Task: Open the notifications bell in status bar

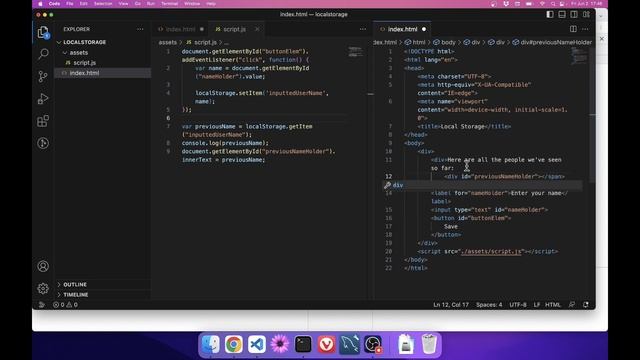Action: click(x=586, y=304)
